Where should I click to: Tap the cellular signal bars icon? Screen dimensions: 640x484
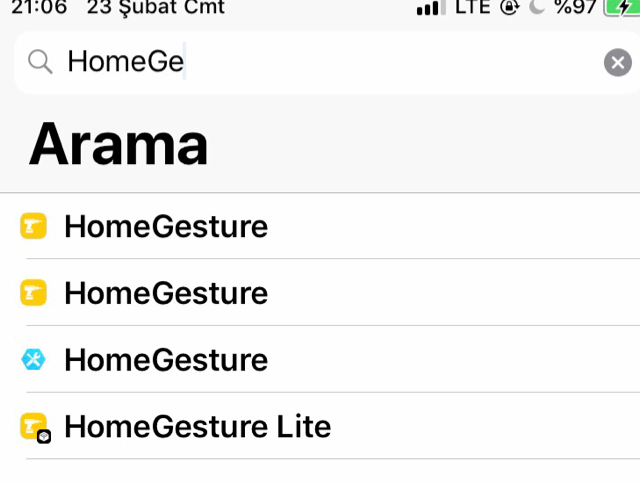[x=431, y=8]
